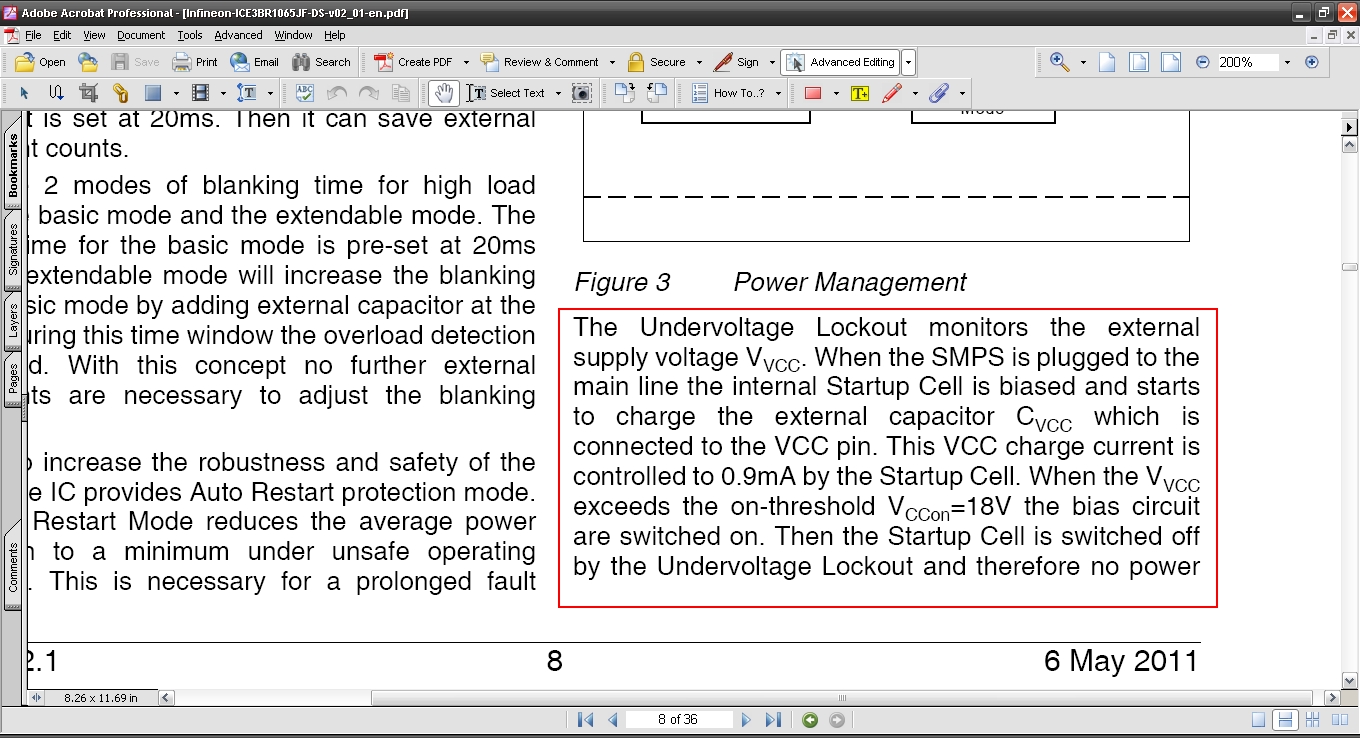The height and width of the screenshot is (738, 1360).
Task: Choose the Select Object arrow tool
Action: coord(25,93)
